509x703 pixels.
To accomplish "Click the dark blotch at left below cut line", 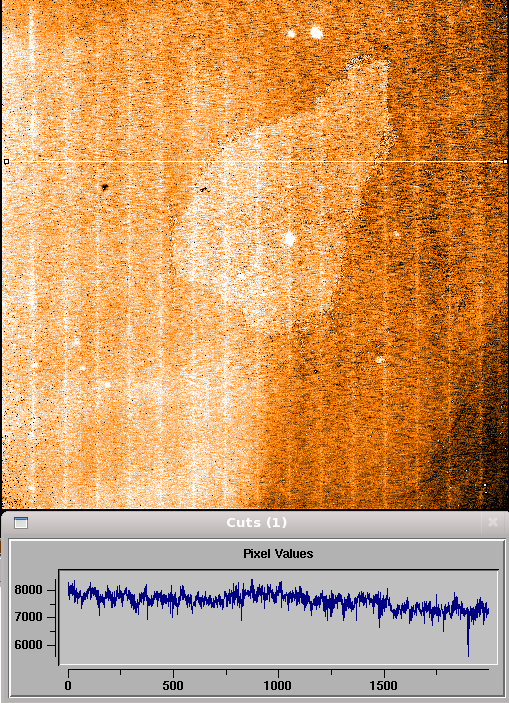I will pos(105,187).
